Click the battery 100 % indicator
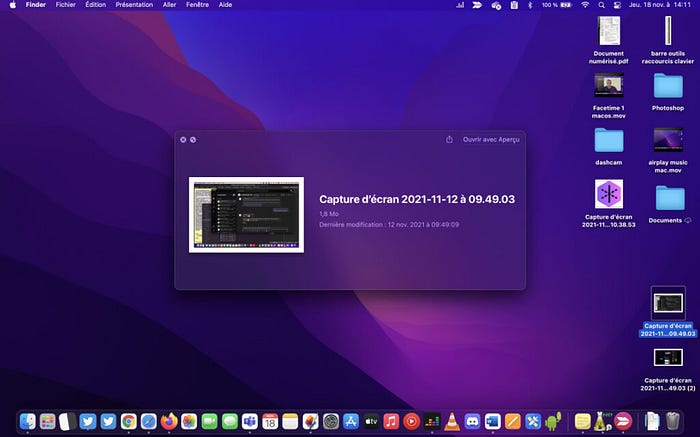This screenshot has width=700, height=437. click(x=556, y=5)
